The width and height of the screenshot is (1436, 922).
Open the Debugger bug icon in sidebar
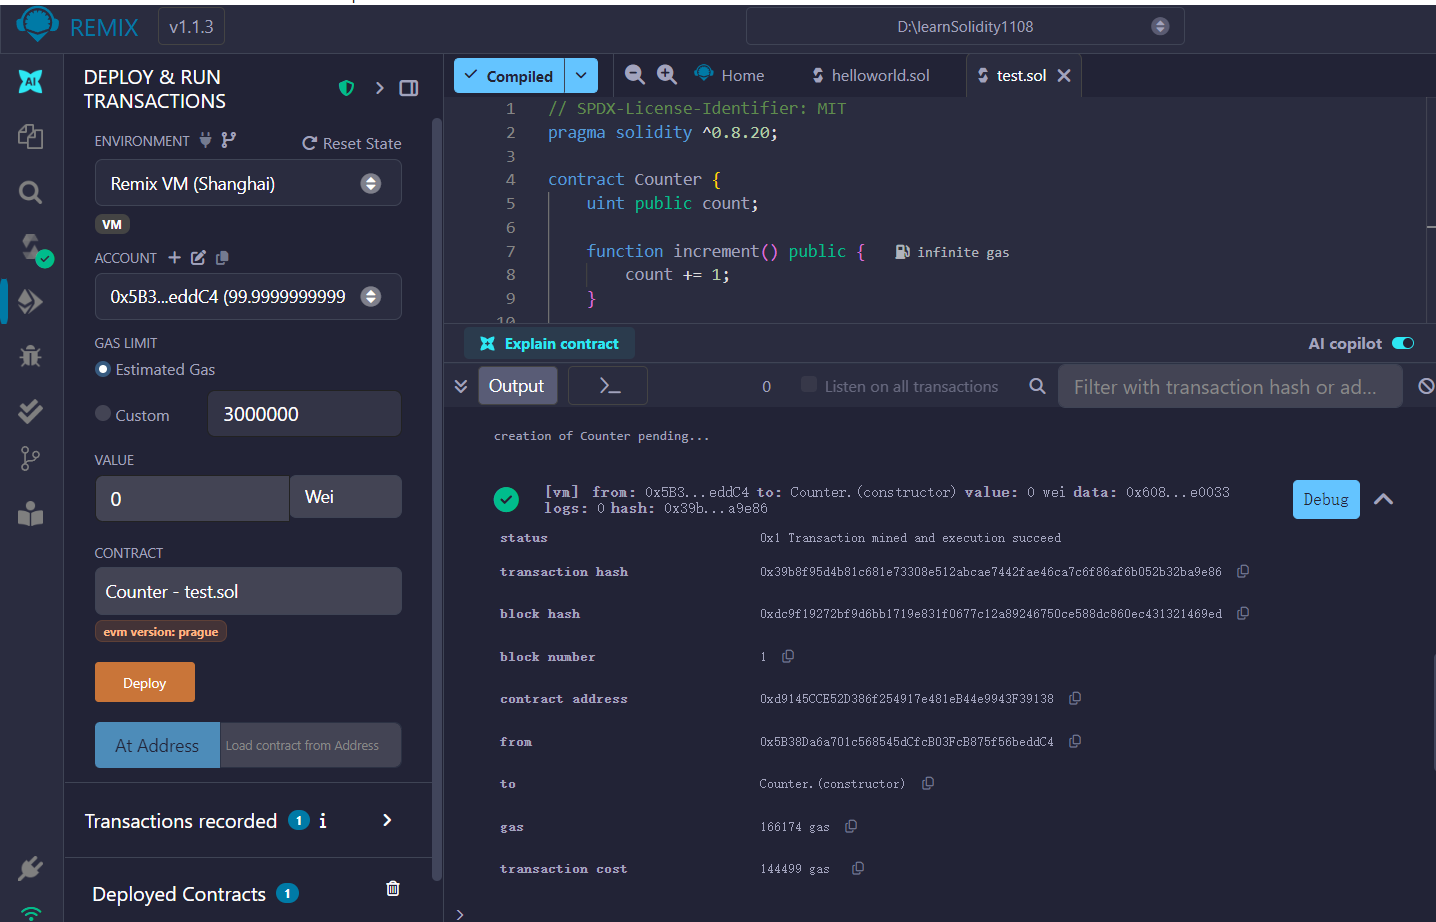[30, 356]
